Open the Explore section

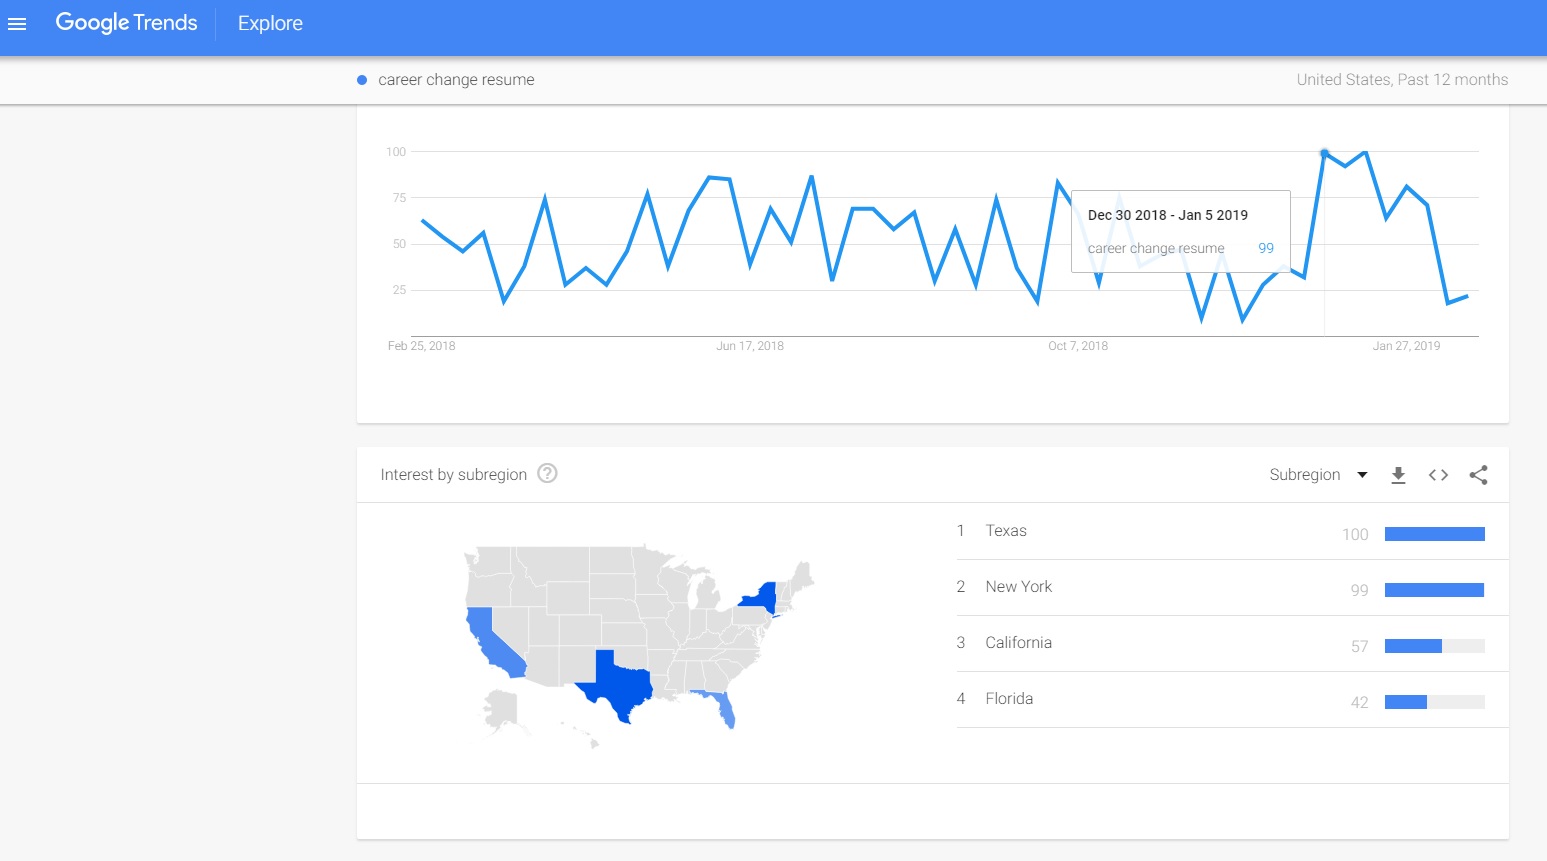[x=270, y=23]
